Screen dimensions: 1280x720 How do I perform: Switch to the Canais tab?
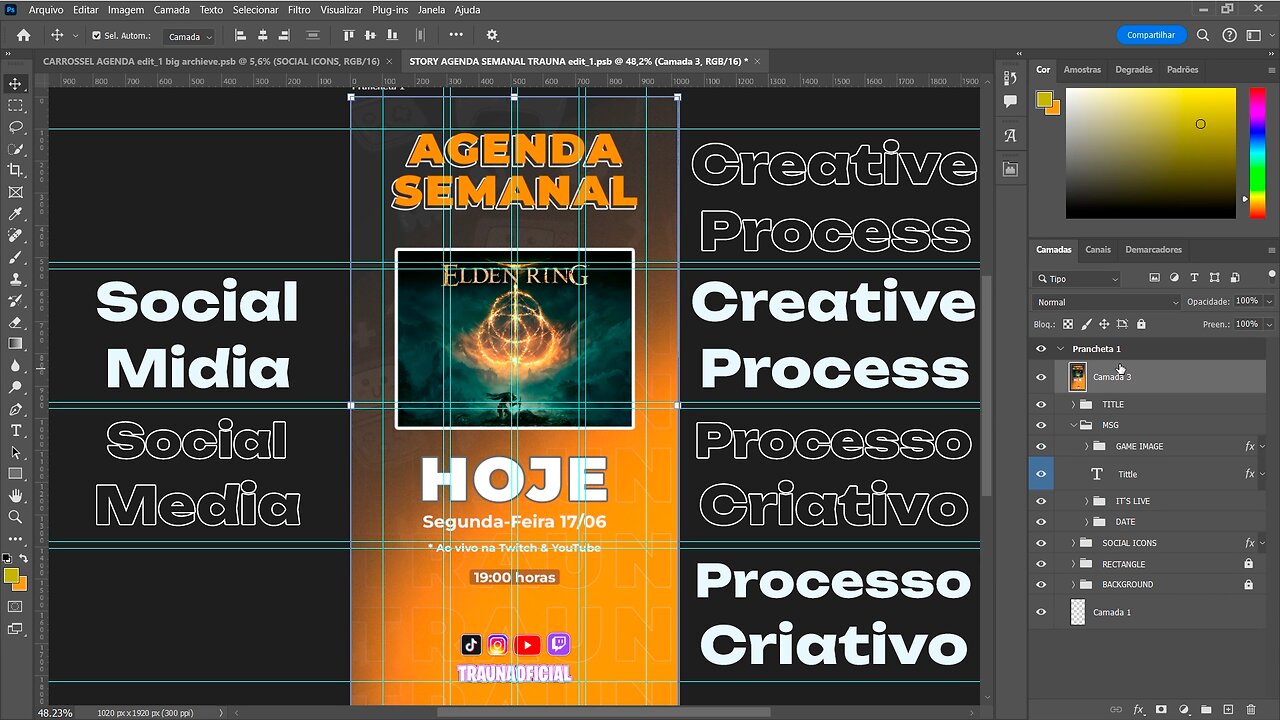[x=1098, y=250]
